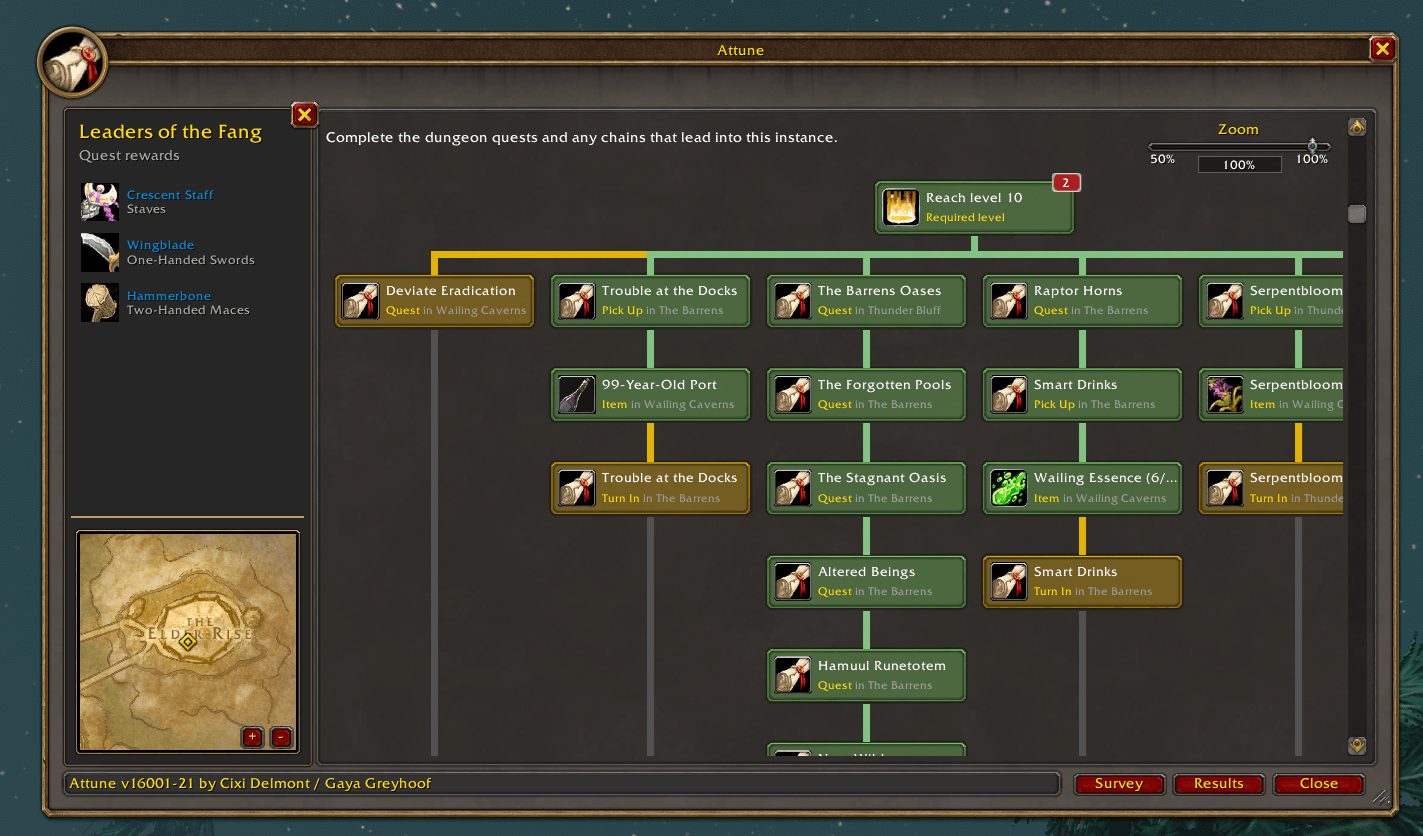1423x836 pixels.
Task: Click the Serpentbloom Turn In scroll icon
Action: [x=1225, y=488]
